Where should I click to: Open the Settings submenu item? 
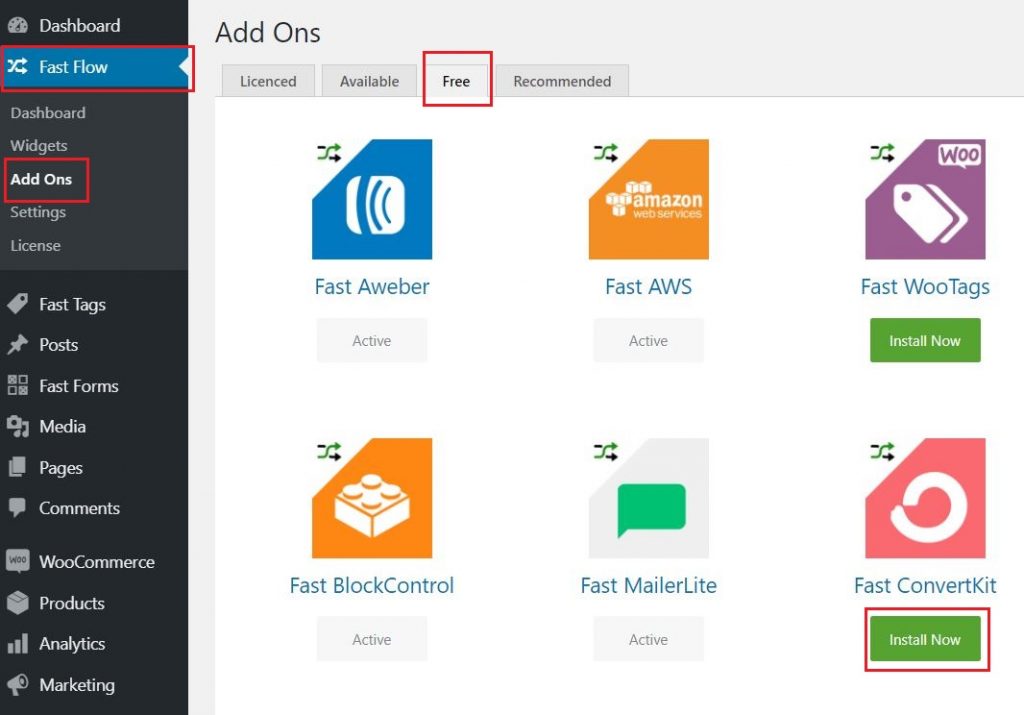tap(38, 212)
